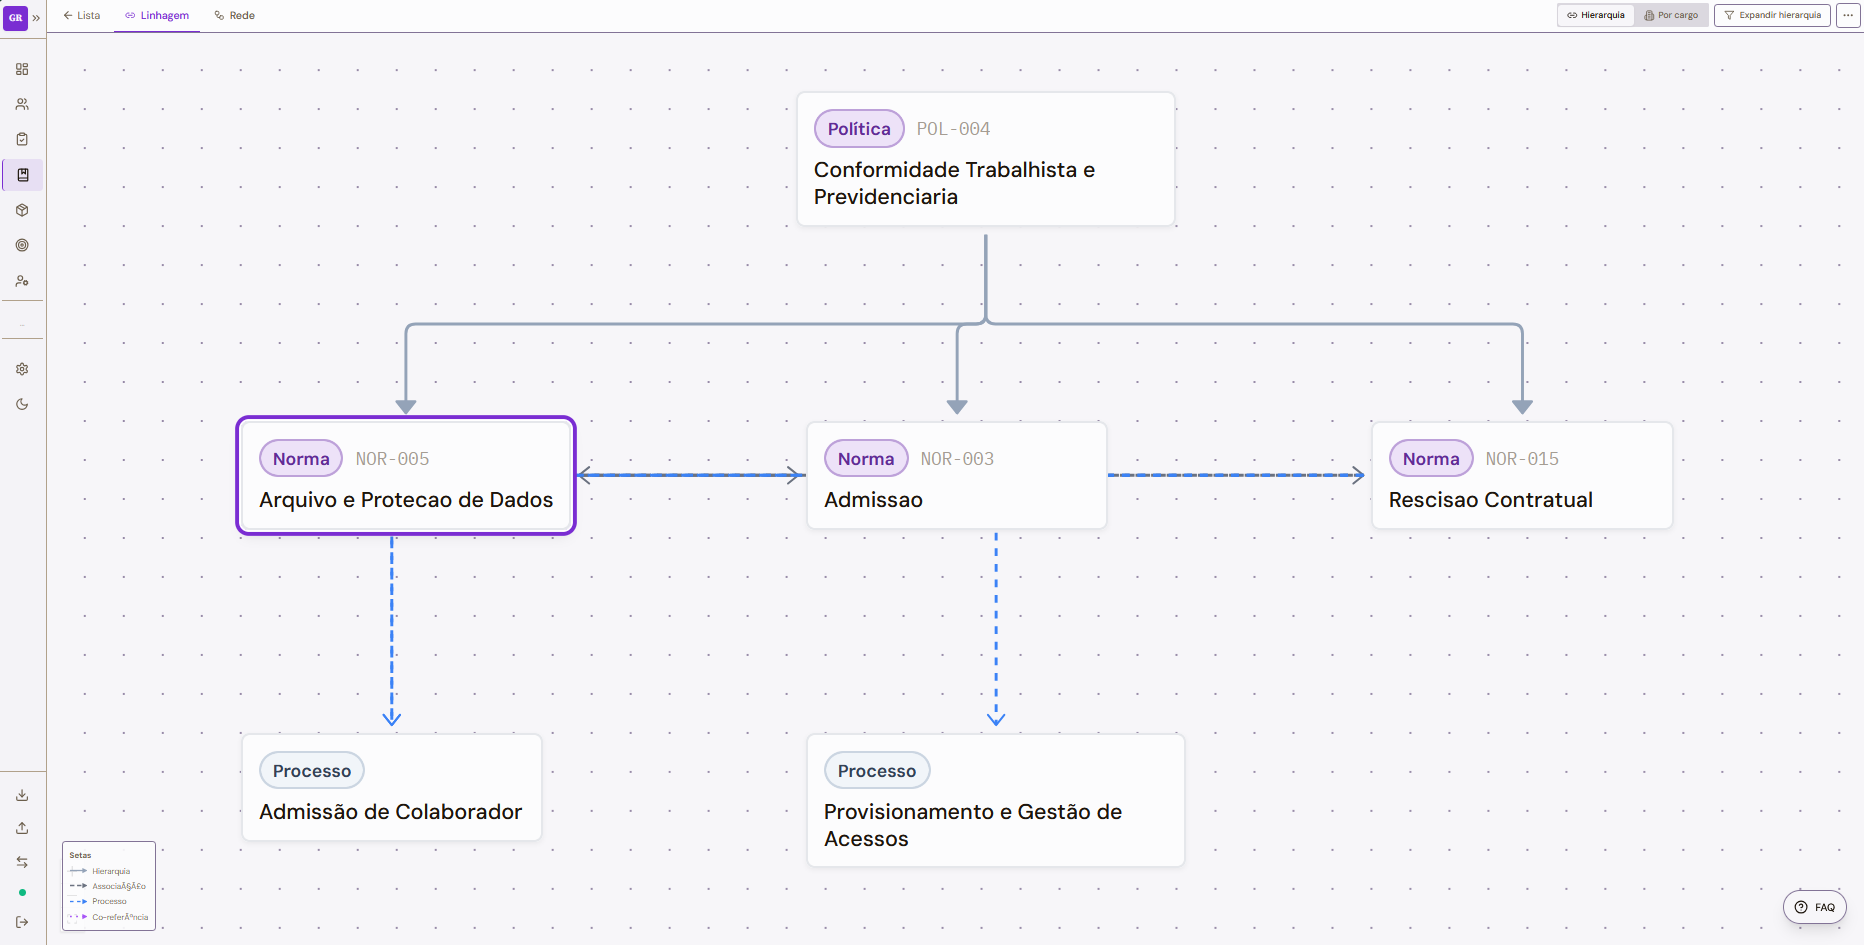Open the FAQ help button
This screenshot has width=1864, height=945.
pos(1815,907)
